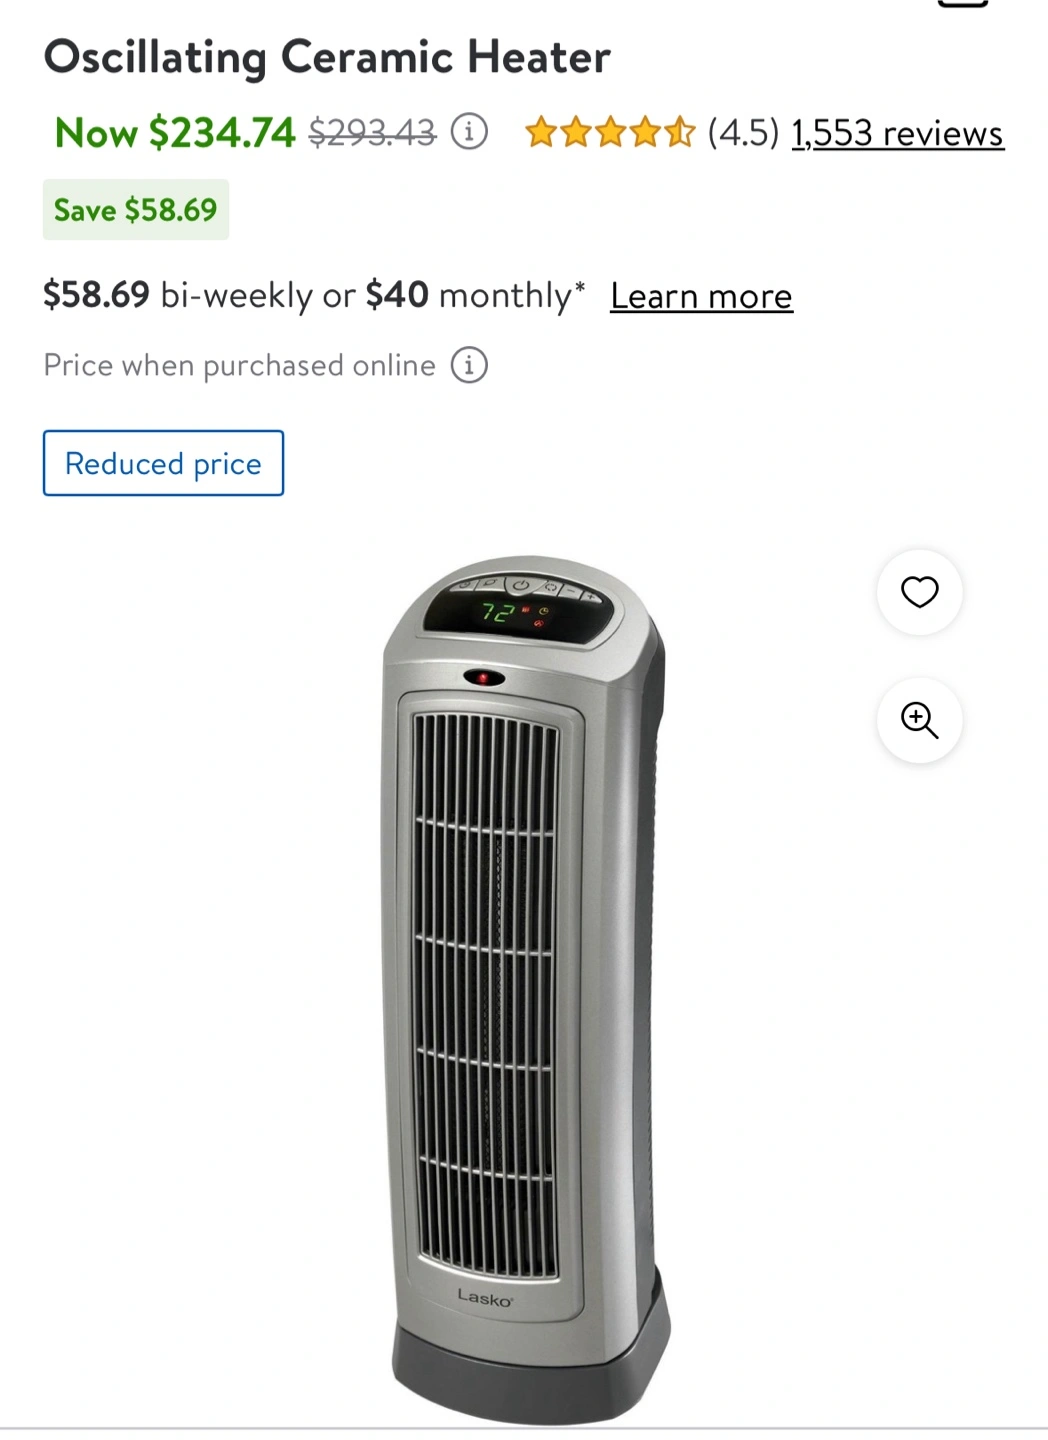Image resolution: width=1048 pixels, height=1440 pixels.
Task: Click the Oscillating Ceramic Heater title
Action: pyautogui.click(x=327, y=57)
